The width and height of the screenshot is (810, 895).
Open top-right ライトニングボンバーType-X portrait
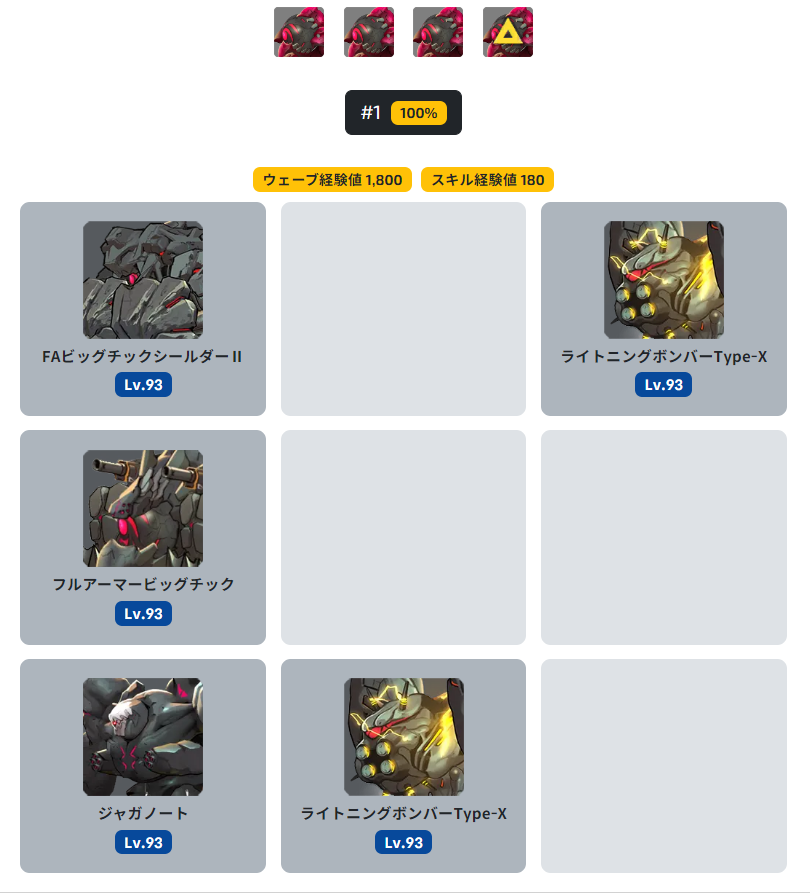[x=664, y=280]
